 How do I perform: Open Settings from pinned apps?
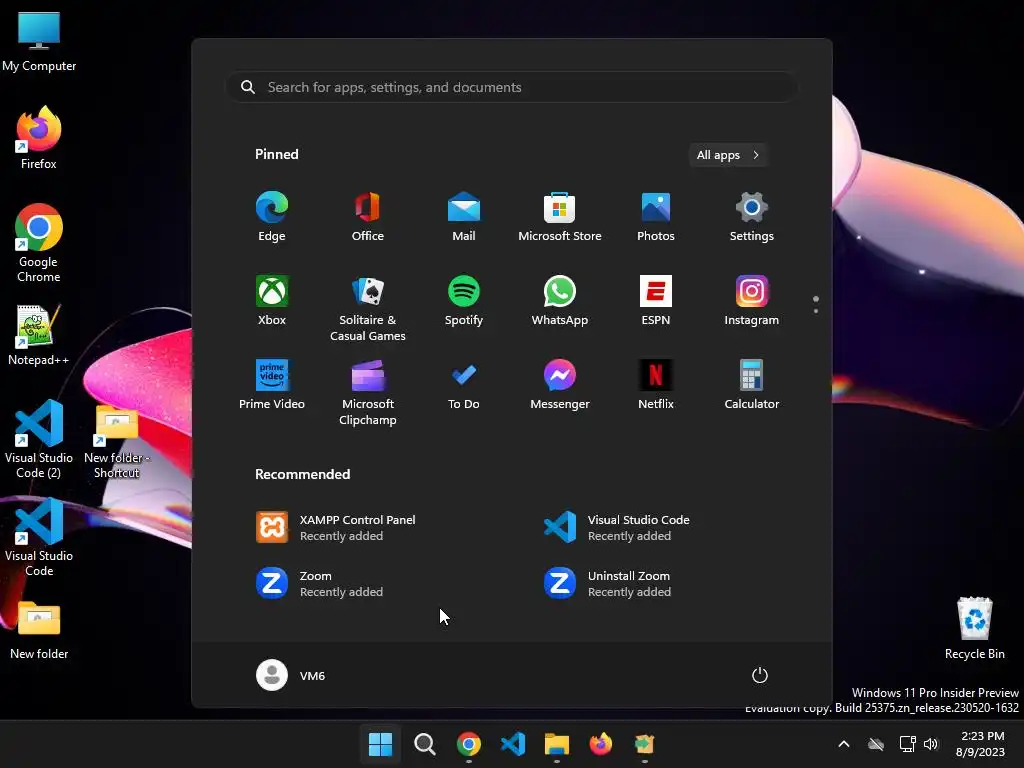point(752,217)
